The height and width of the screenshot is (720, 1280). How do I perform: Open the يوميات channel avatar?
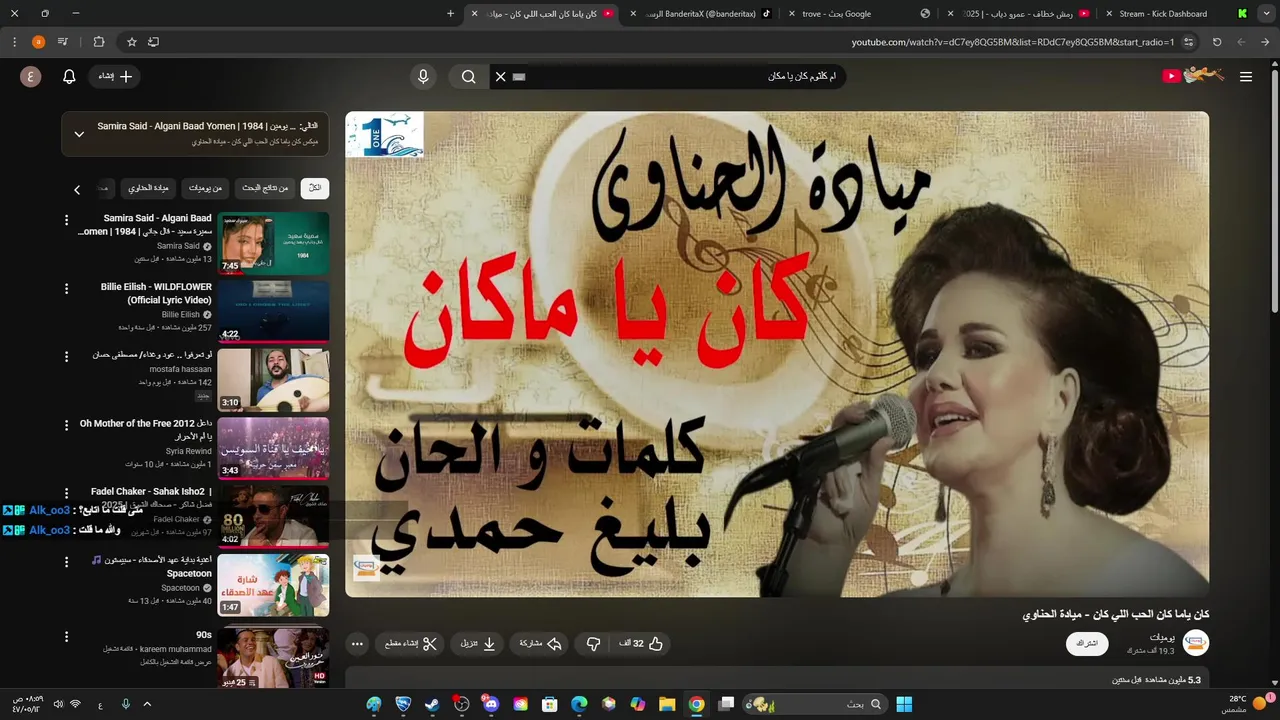click(1195, 643)
